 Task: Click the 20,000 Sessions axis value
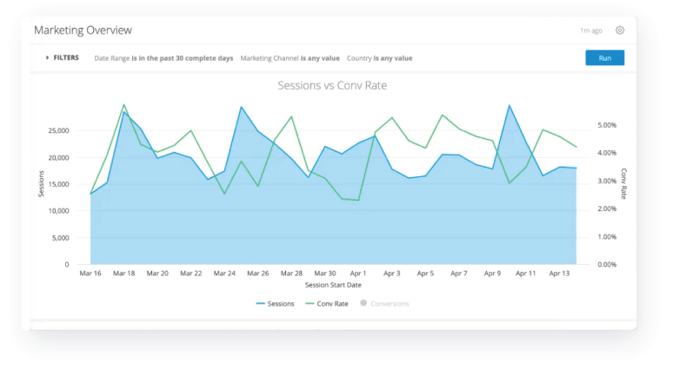(58, 158)
